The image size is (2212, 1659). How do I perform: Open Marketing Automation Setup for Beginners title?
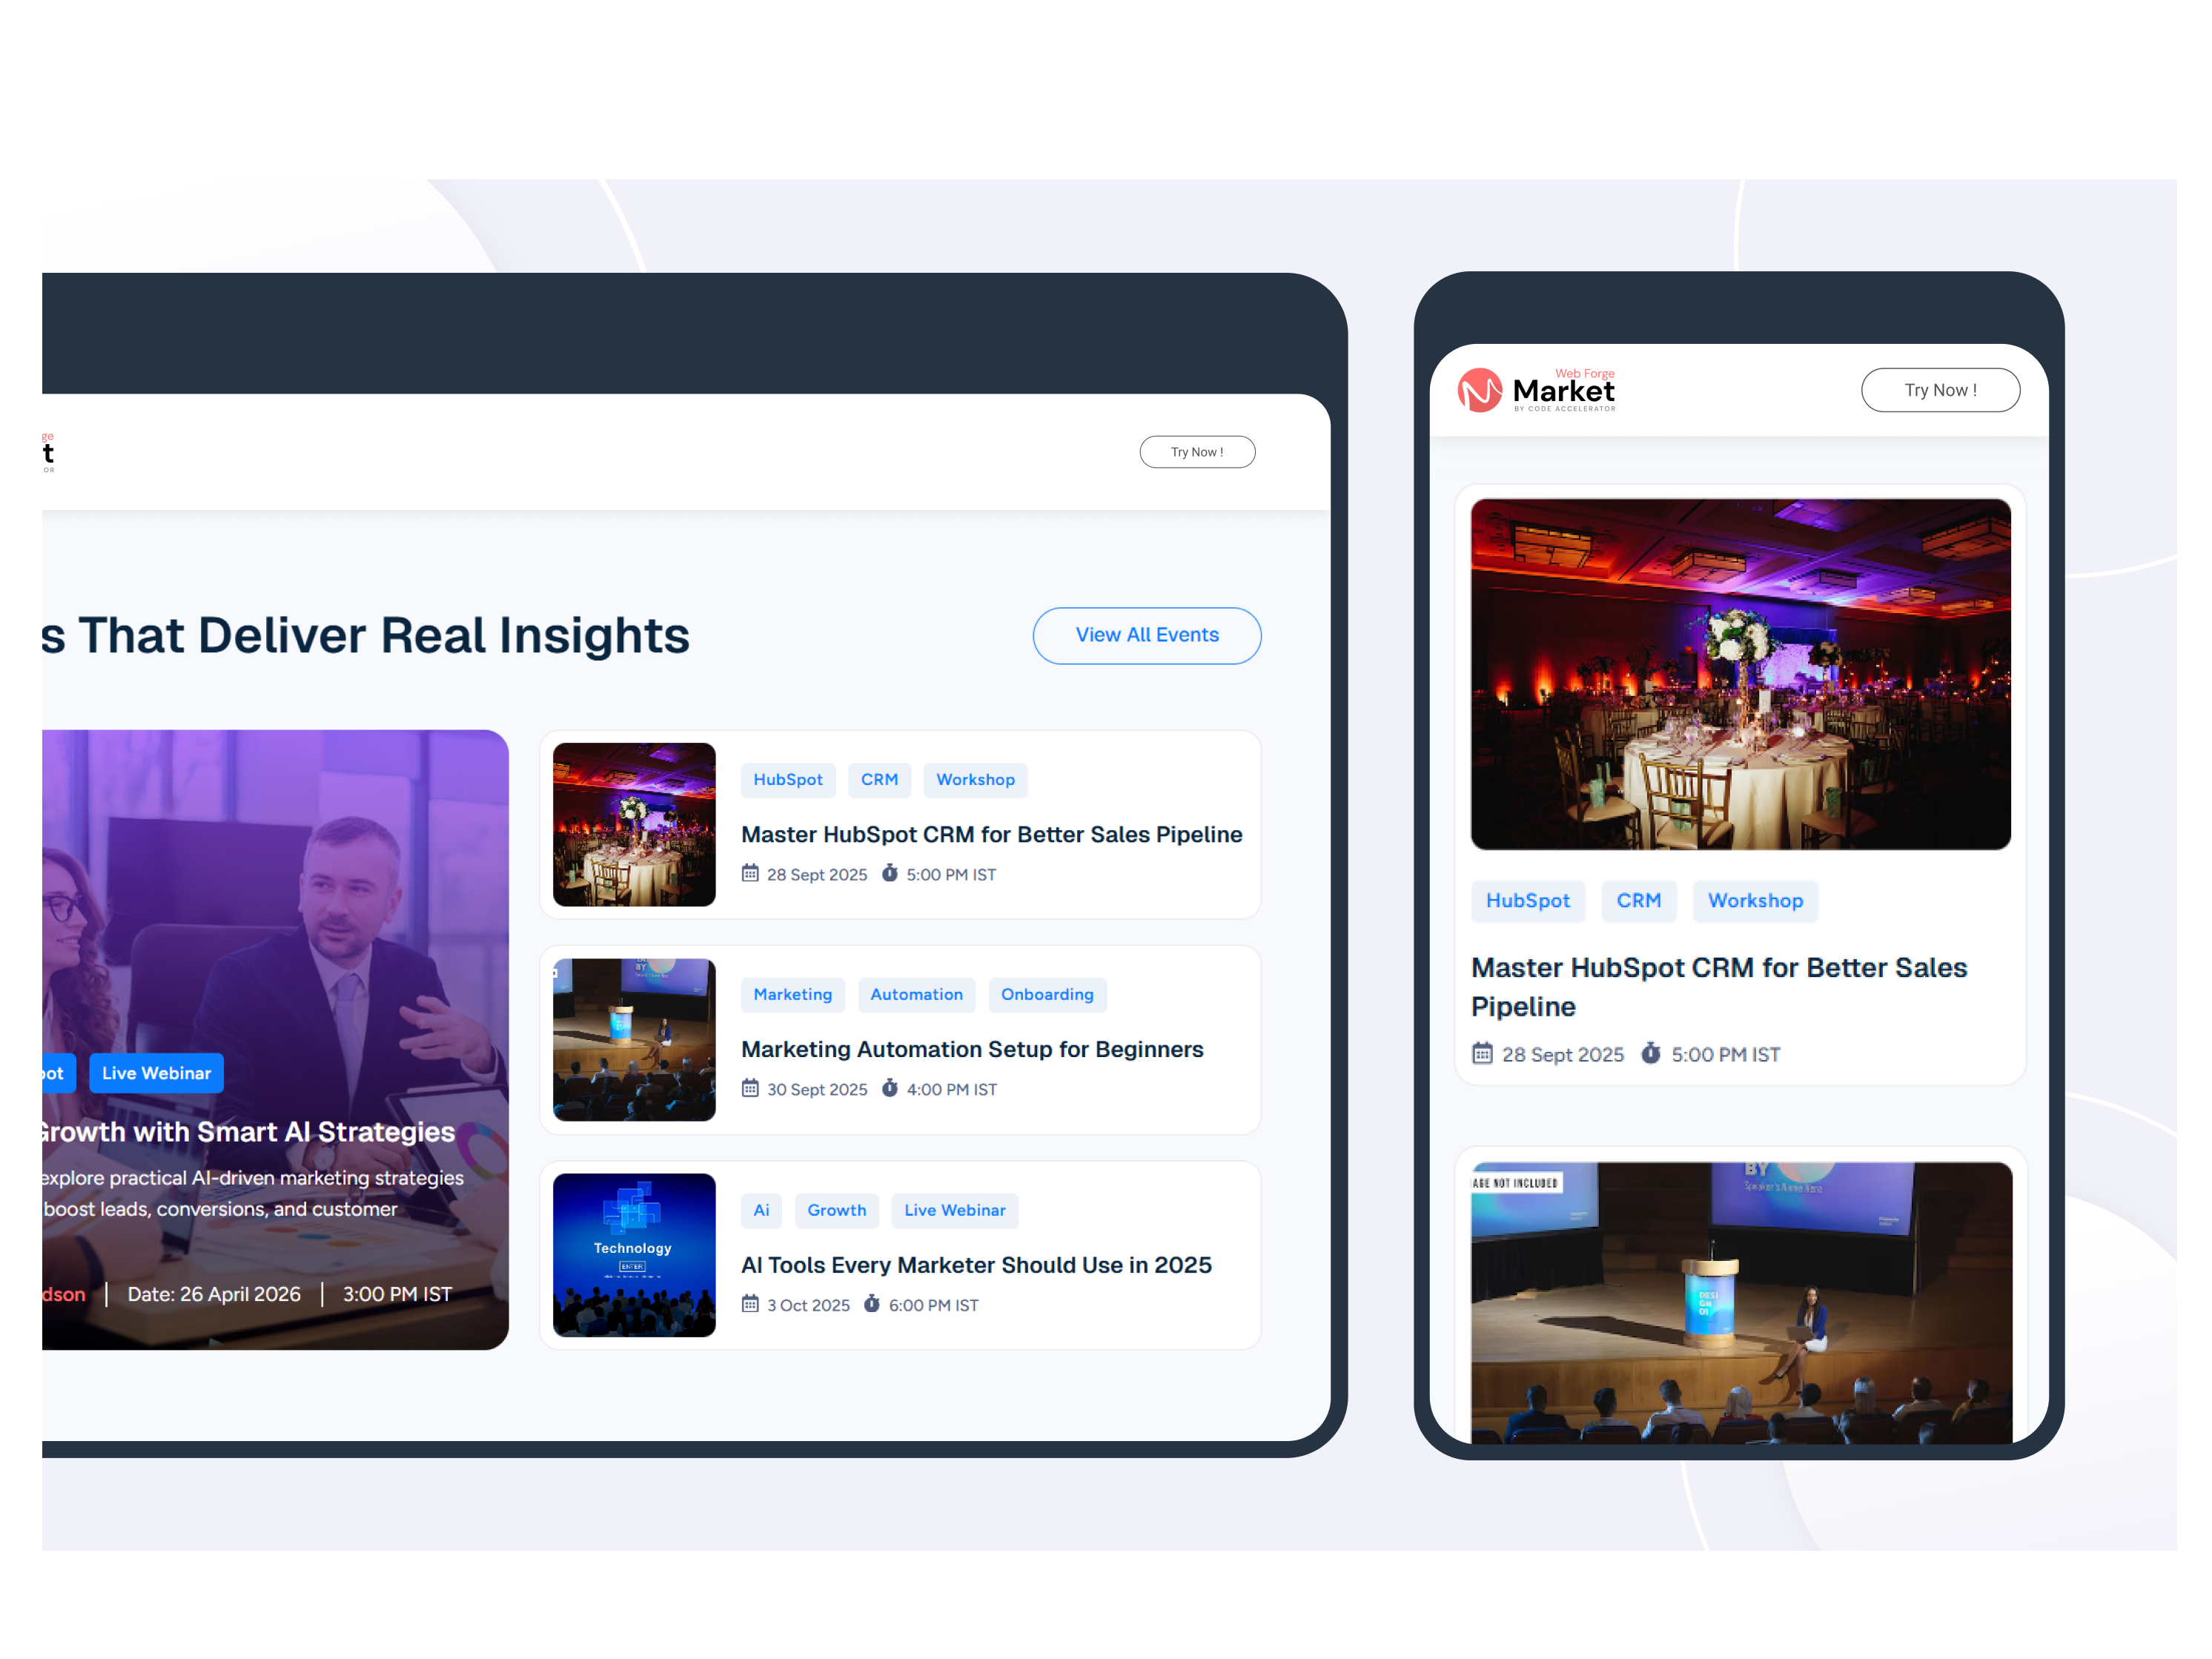click(972, 1050)
